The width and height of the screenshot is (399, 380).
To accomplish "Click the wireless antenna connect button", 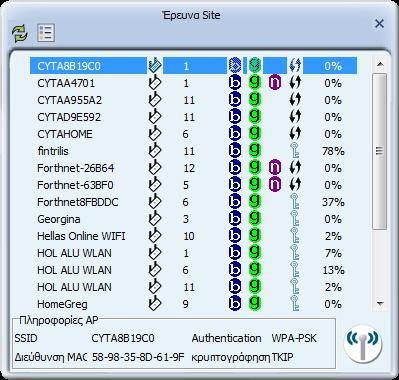I will pyautogui.click(x=363, y=343).
